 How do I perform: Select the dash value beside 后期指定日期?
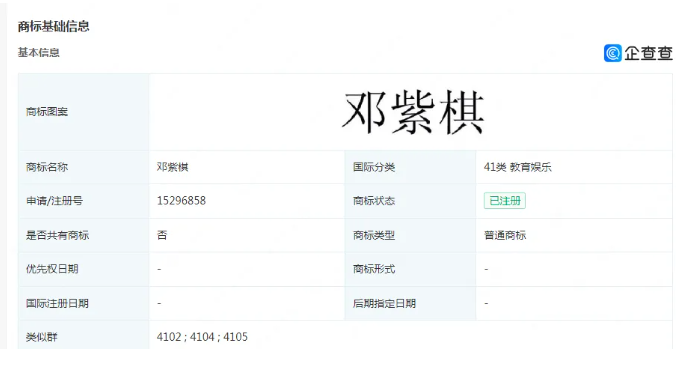point(486,303)
